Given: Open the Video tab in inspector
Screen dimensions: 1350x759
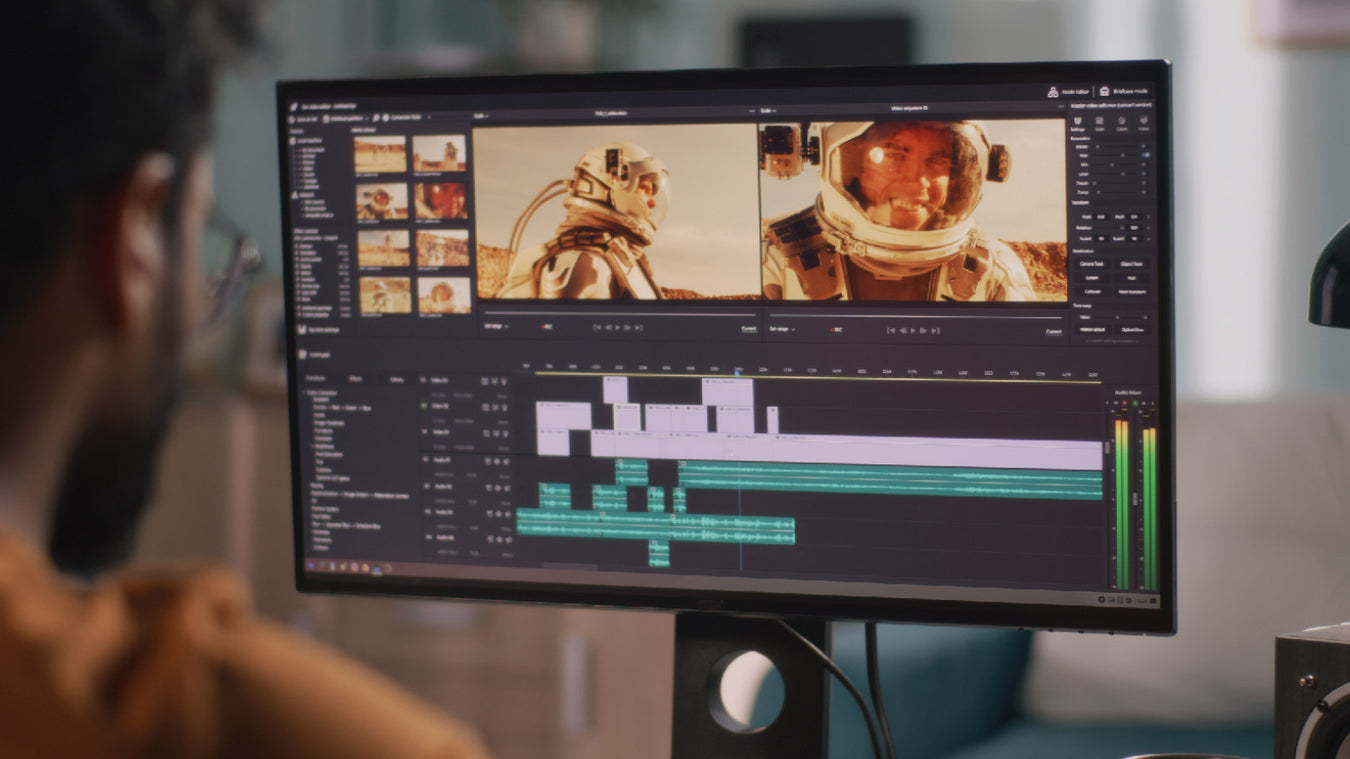Looking at the screenshot, I should tap(1144, 123).
